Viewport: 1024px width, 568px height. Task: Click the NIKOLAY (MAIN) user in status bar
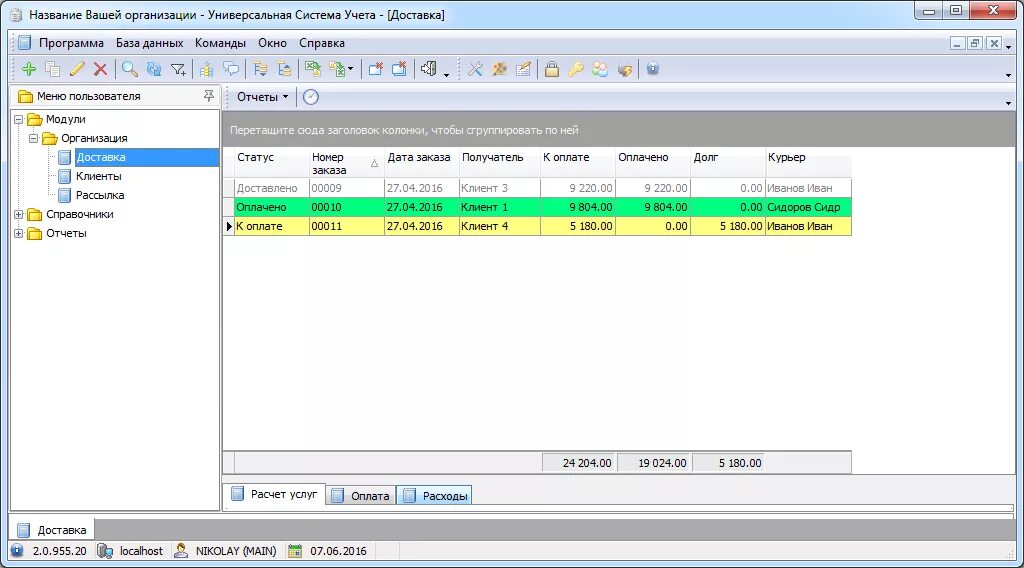227,551
